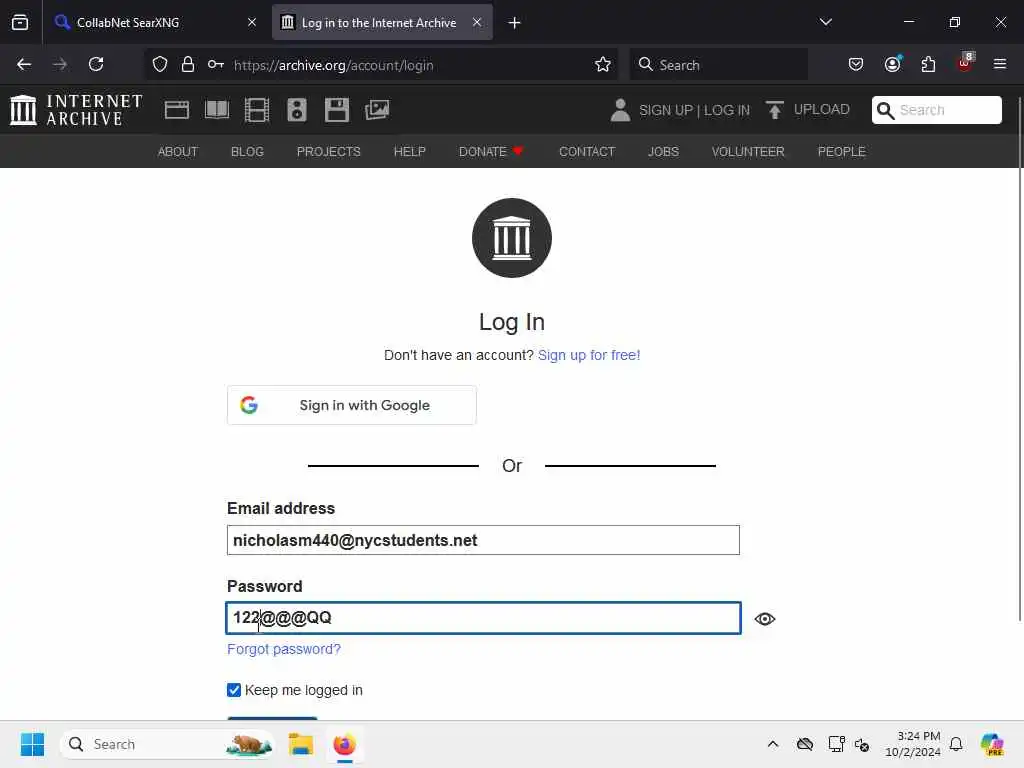Switch to the CollabNet SearXNG tab
The height and width of the screenshot is (768, 1024).
pyautogui.click(x=155, y=23)
